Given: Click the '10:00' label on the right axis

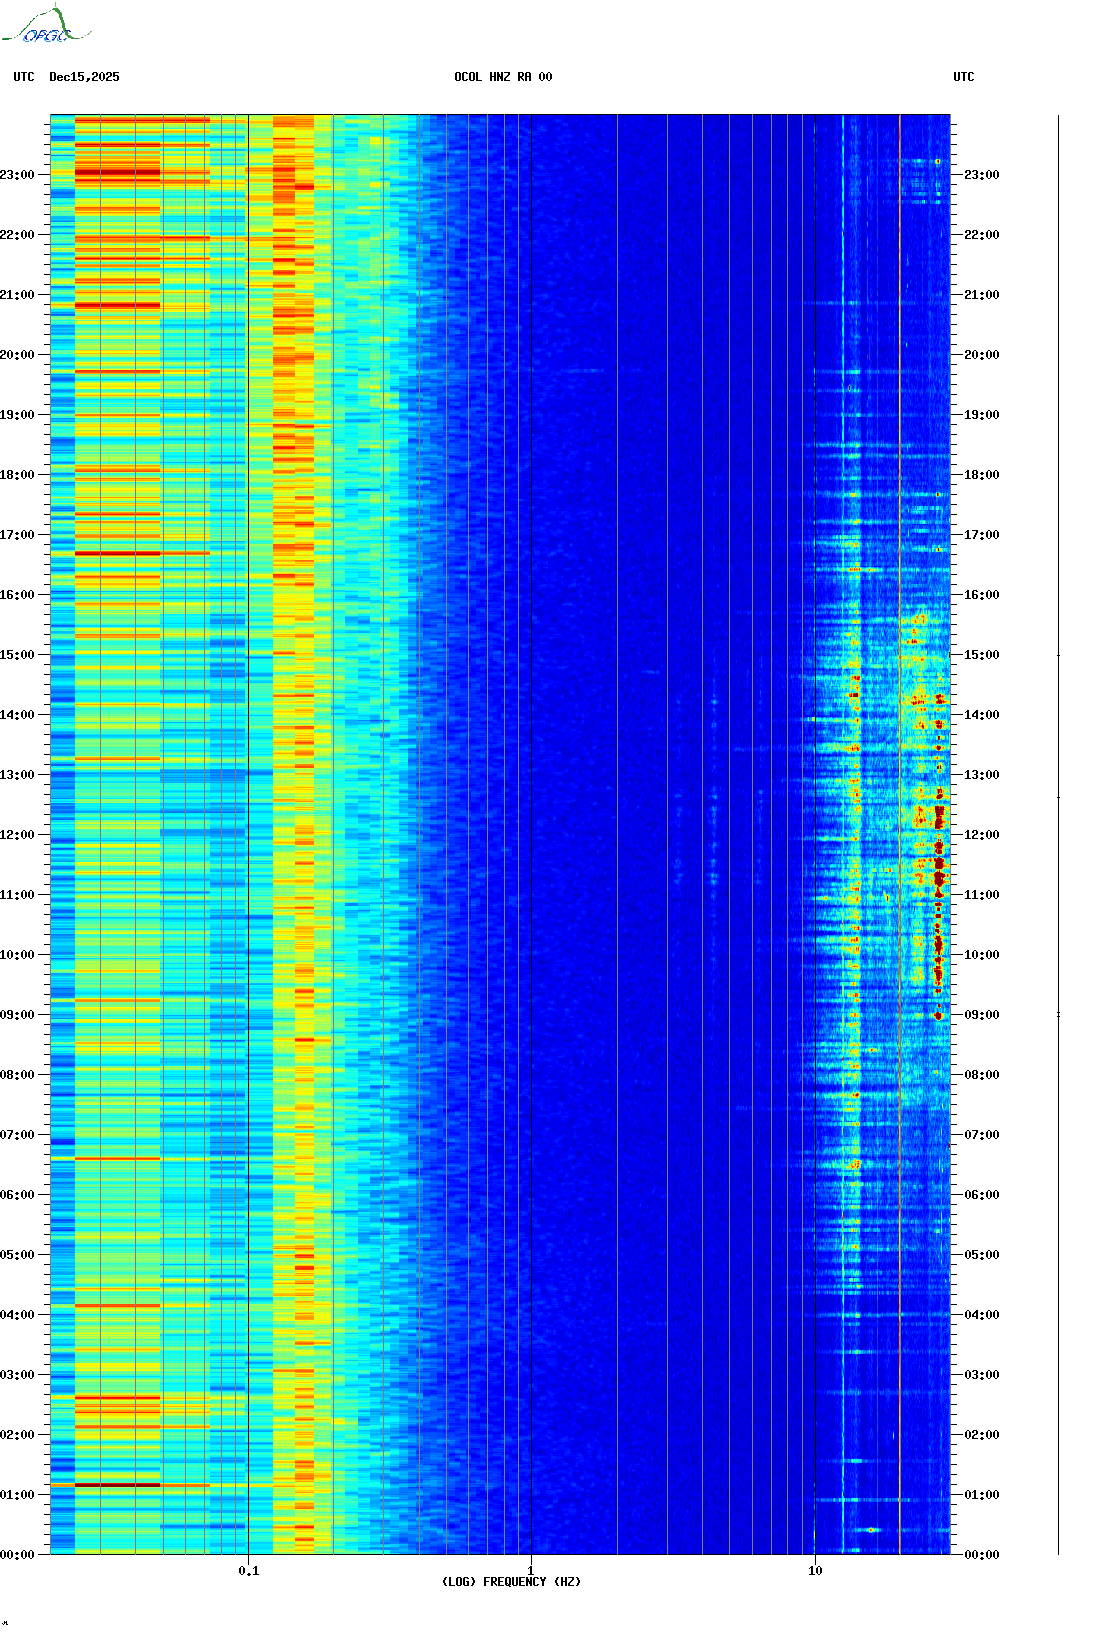Looking at the screenshot, I should tap(982, 955).
